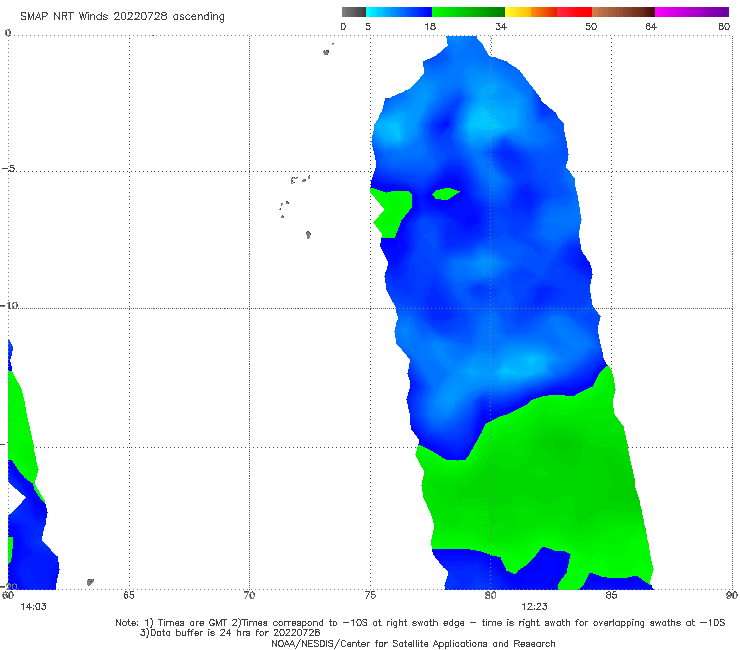
Task: Click the "3)Data buffer is 24 hrs" note line
Action: pyautogui.click(x=230, y=633)
